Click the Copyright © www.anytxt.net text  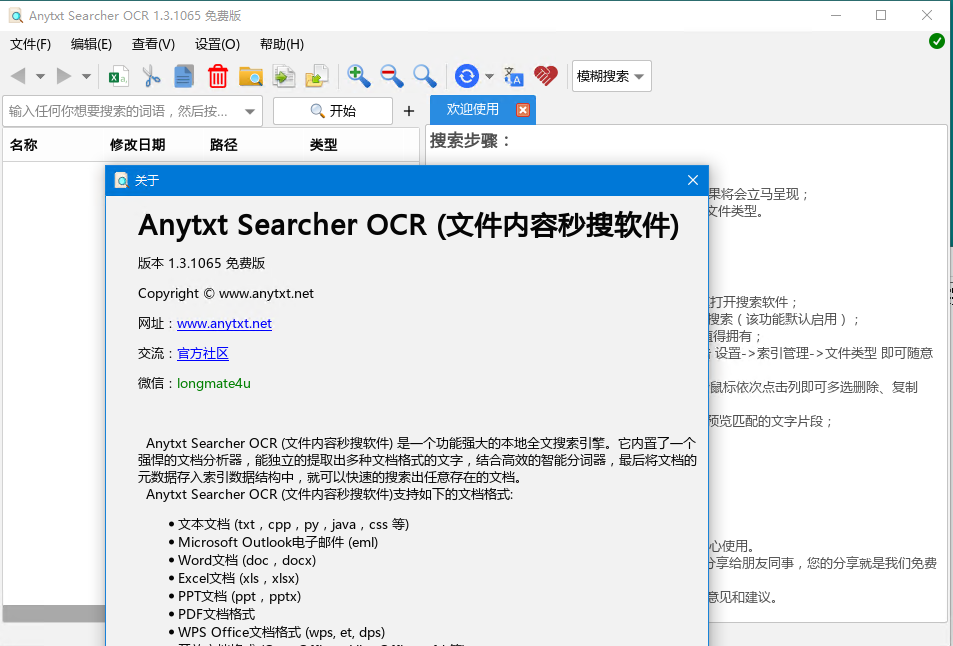(225, 294)
